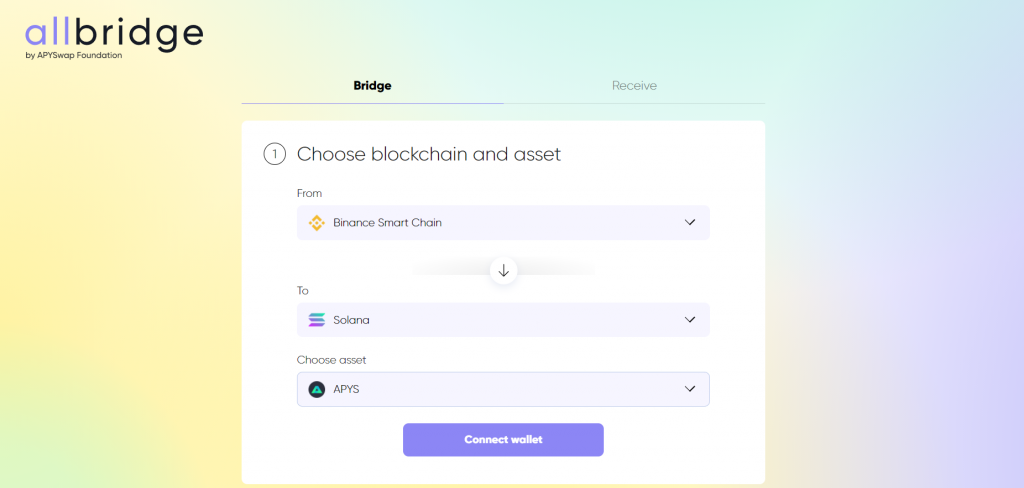Open the Binance Smart Chain dropdown

point(503,223)
